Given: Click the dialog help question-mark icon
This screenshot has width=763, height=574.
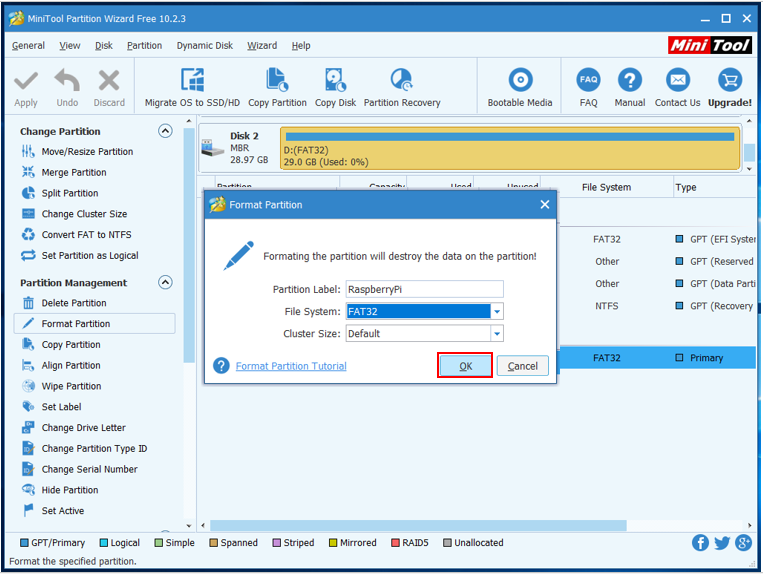Looking at the screenshot, I should 221,366.
